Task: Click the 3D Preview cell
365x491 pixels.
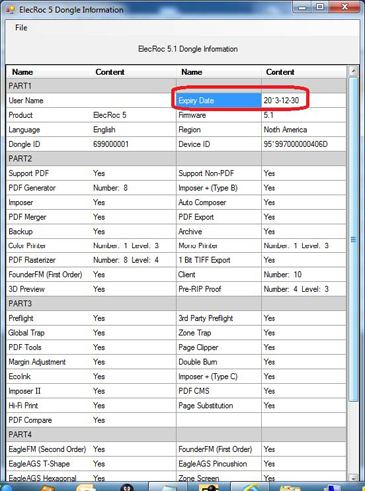Action: tap(49, 289)
